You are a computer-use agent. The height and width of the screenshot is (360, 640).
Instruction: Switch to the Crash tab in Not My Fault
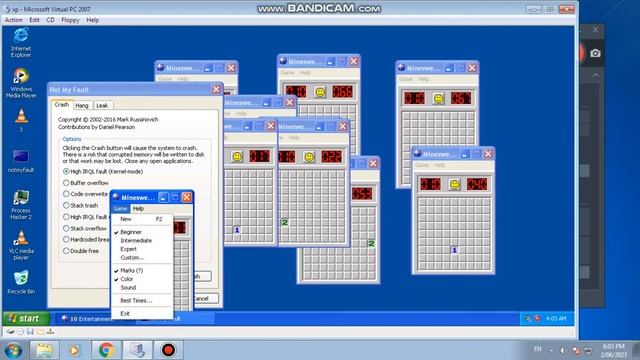click(62, 104)
